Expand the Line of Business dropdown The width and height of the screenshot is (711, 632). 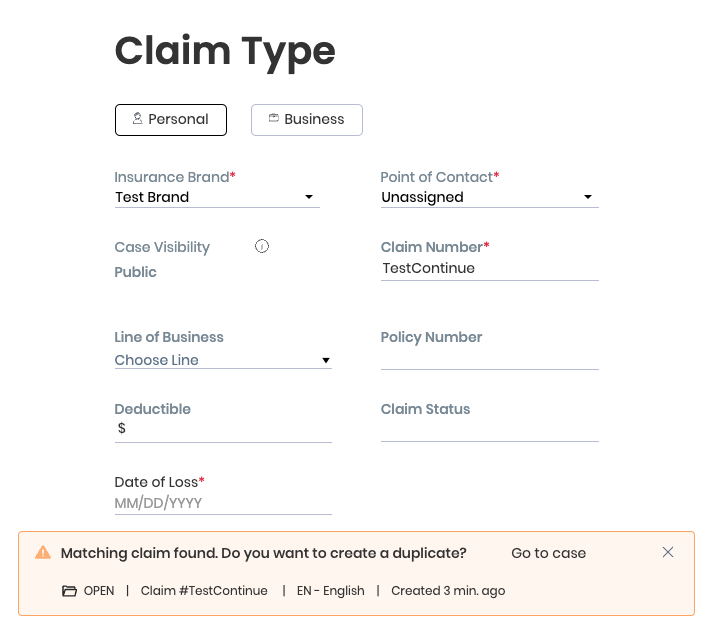[223, 360]
